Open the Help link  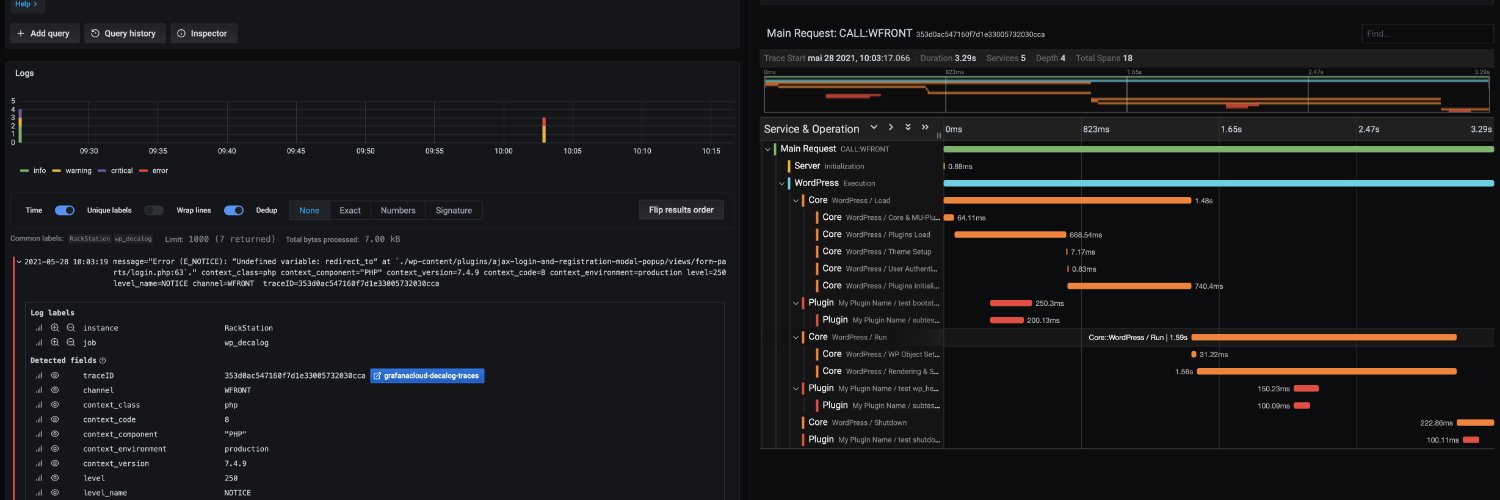pos(24,4)
